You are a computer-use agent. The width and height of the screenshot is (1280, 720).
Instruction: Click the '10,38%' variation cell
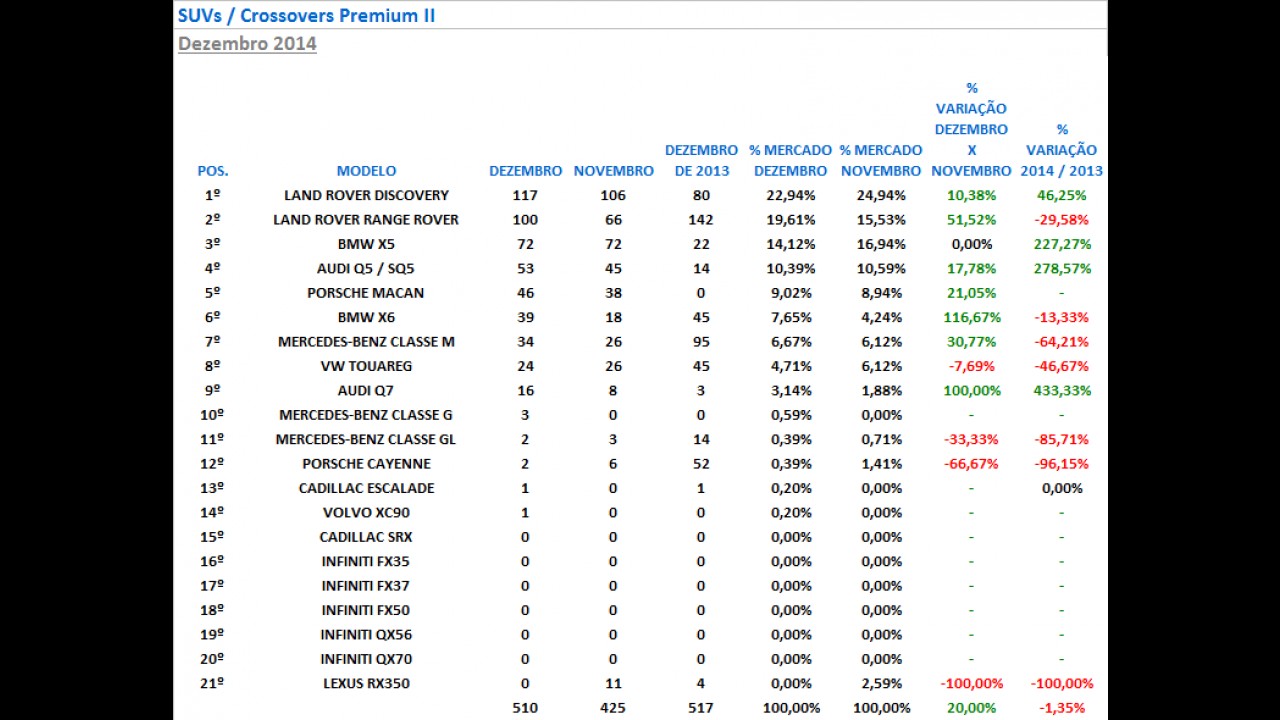(x=971, y=195)
